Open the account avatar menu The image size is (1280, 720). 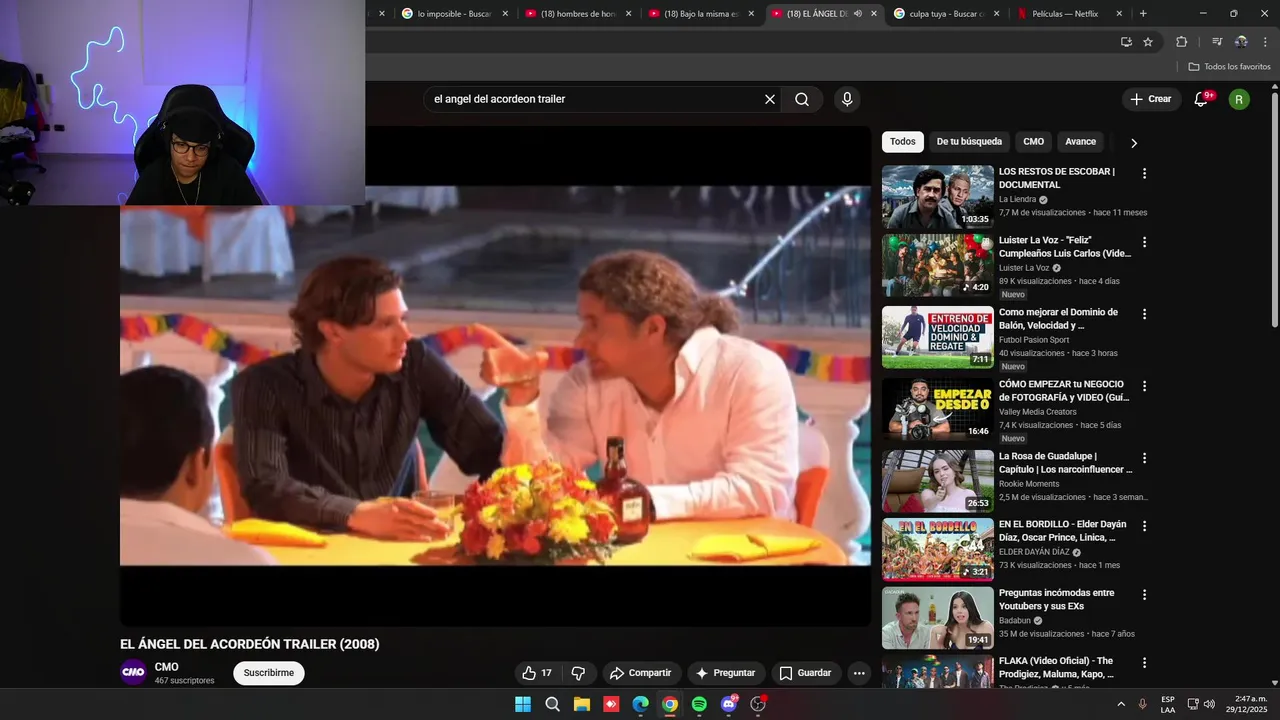1239,99
